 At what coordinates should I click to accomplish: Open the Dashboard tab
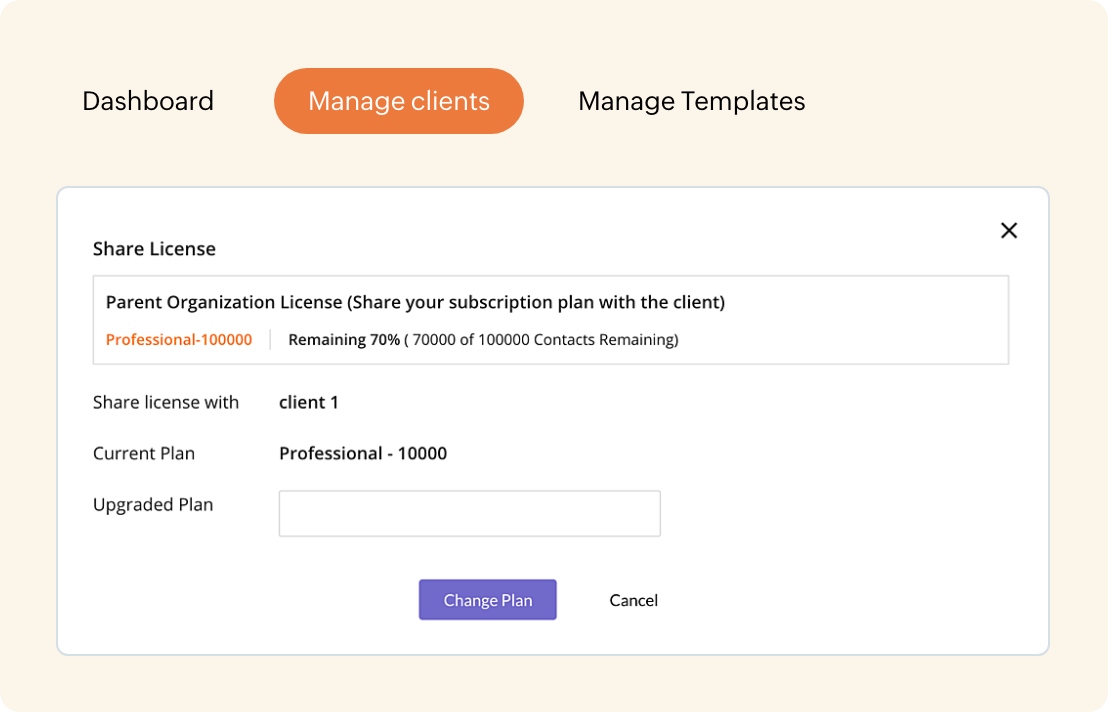point(148,101)
